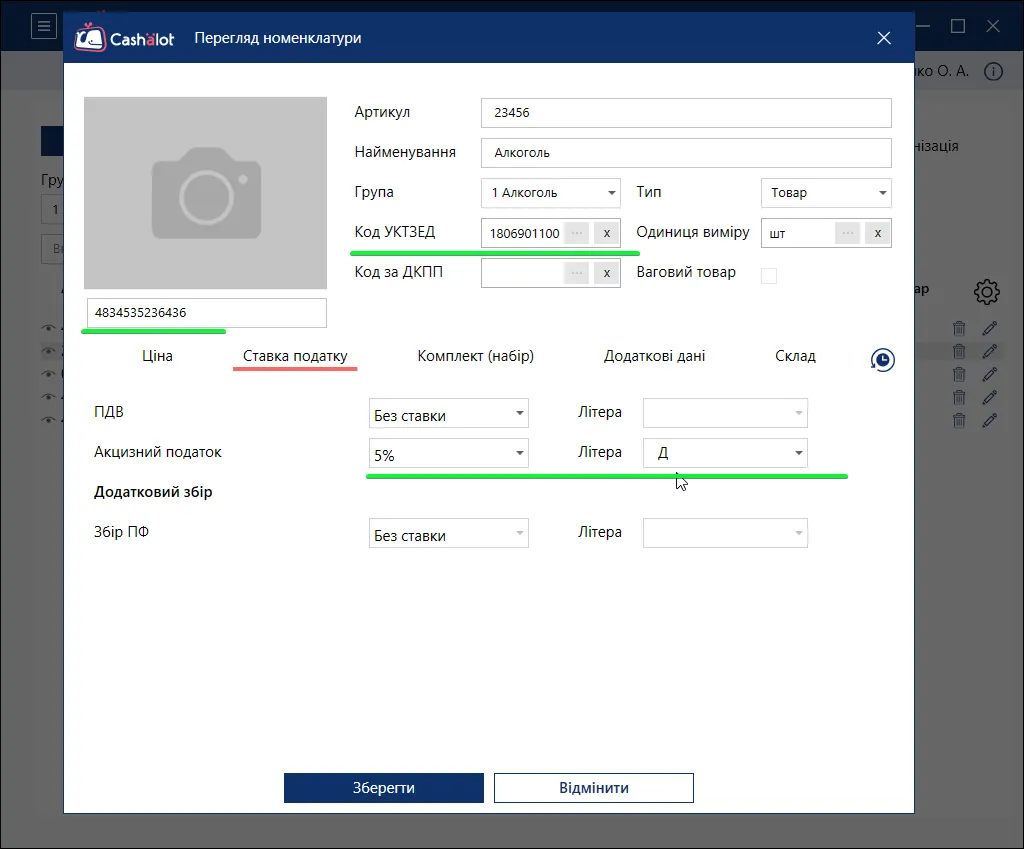
Task: Open hamburger menu in main window
Action: coord(44,26)
